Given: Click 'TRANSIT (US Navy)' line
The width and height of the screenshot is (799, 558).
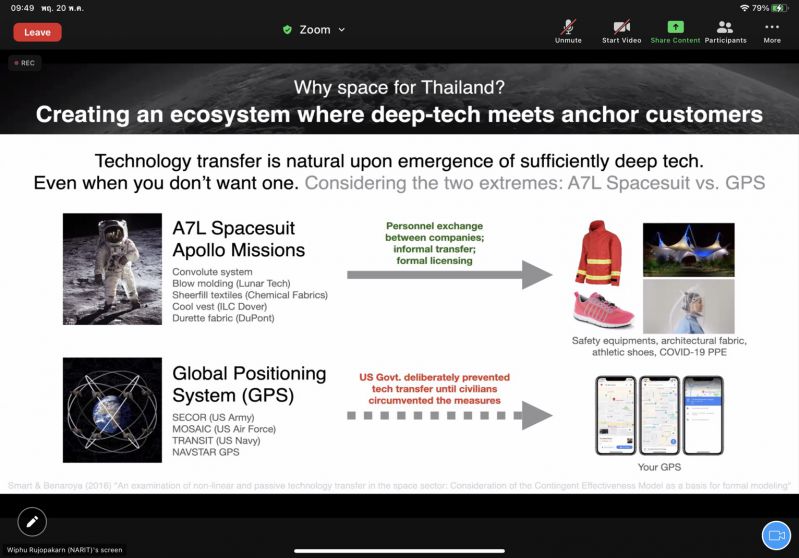Looking at the screenshot, I should [x=216, y=440].
